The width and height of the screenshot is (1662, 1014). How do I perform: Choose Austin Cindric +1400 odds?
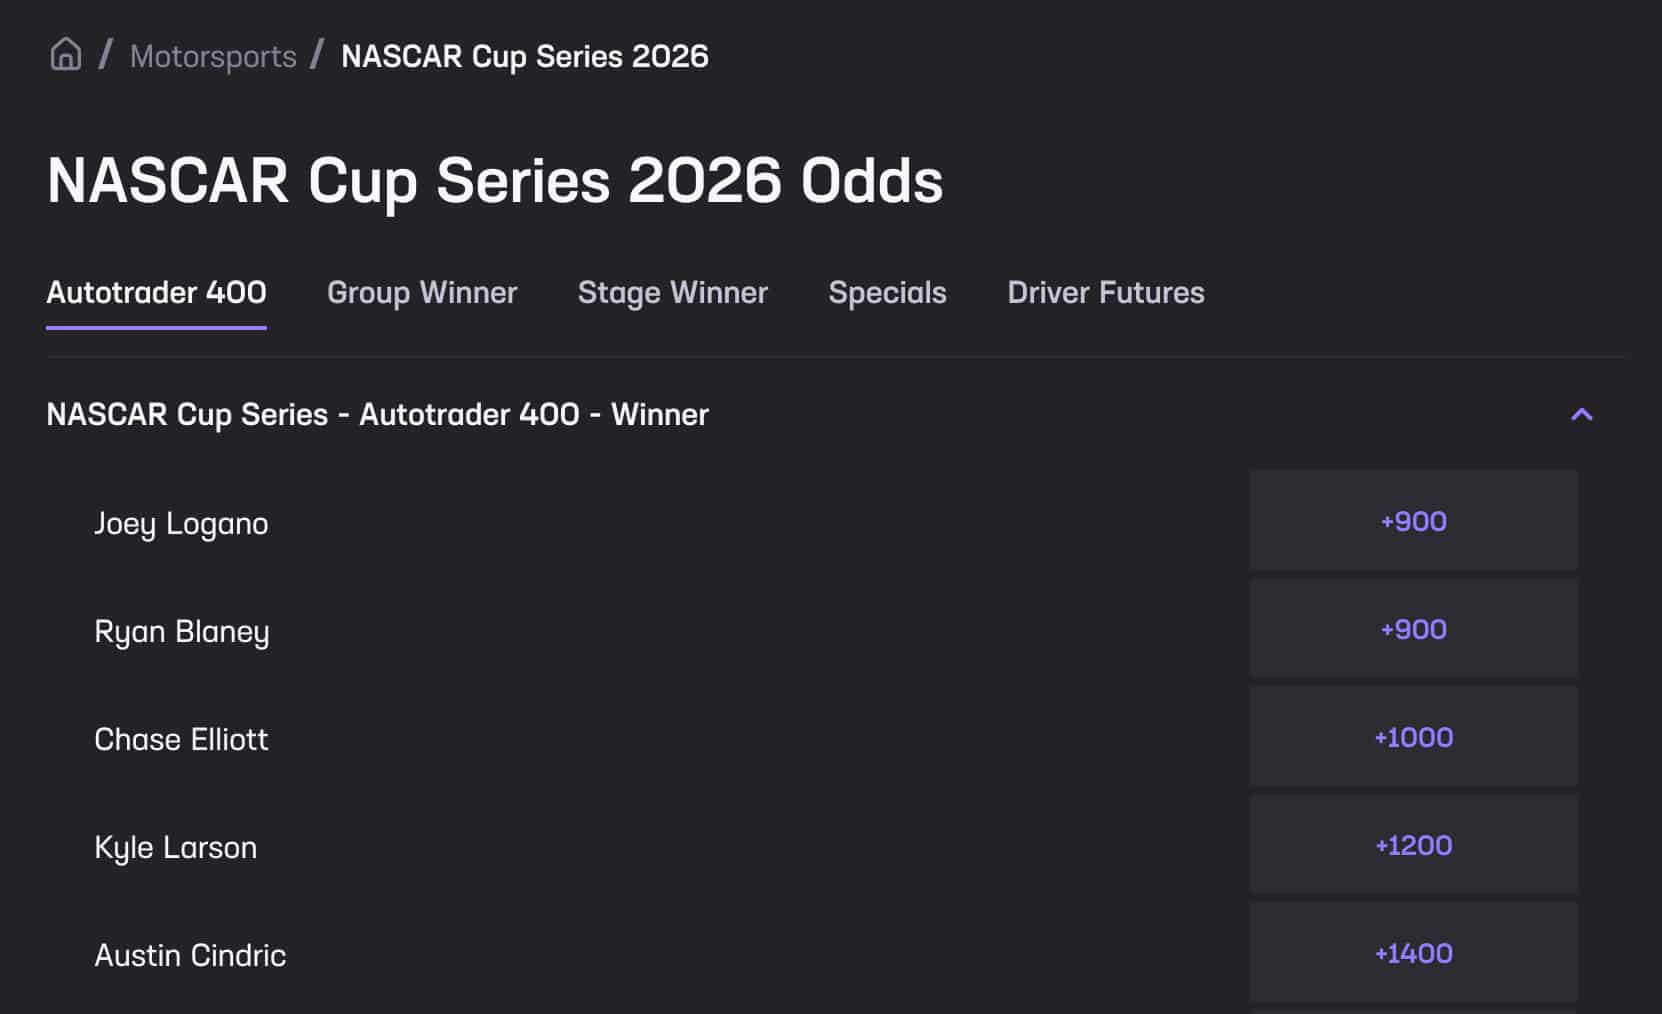point(1413,953)
